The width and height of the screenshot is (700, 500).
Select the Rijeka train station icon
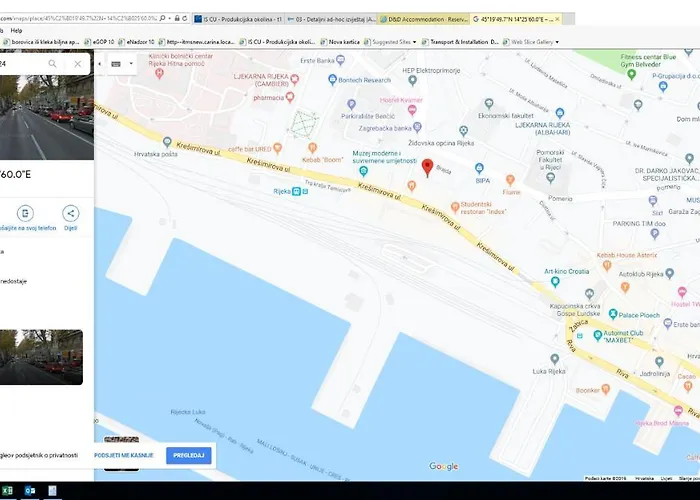point(296,191)
